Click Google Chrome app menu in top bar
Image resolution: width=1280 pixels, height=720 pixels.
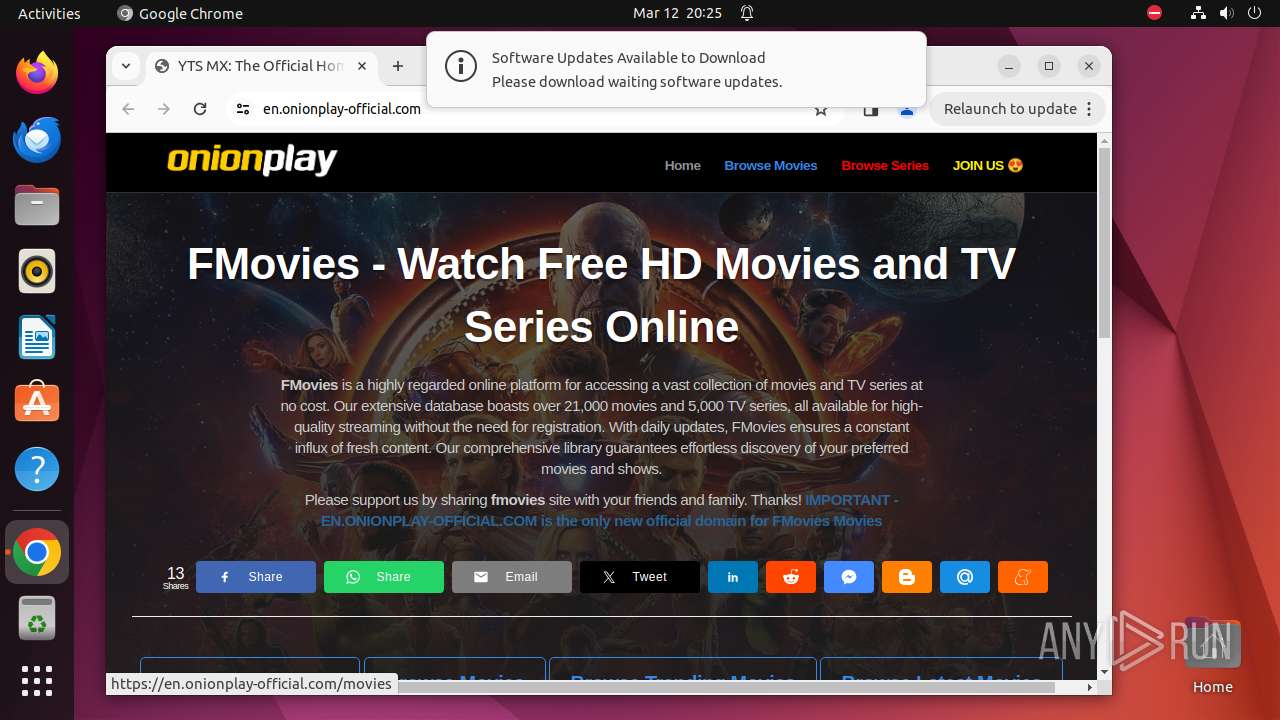180,13
